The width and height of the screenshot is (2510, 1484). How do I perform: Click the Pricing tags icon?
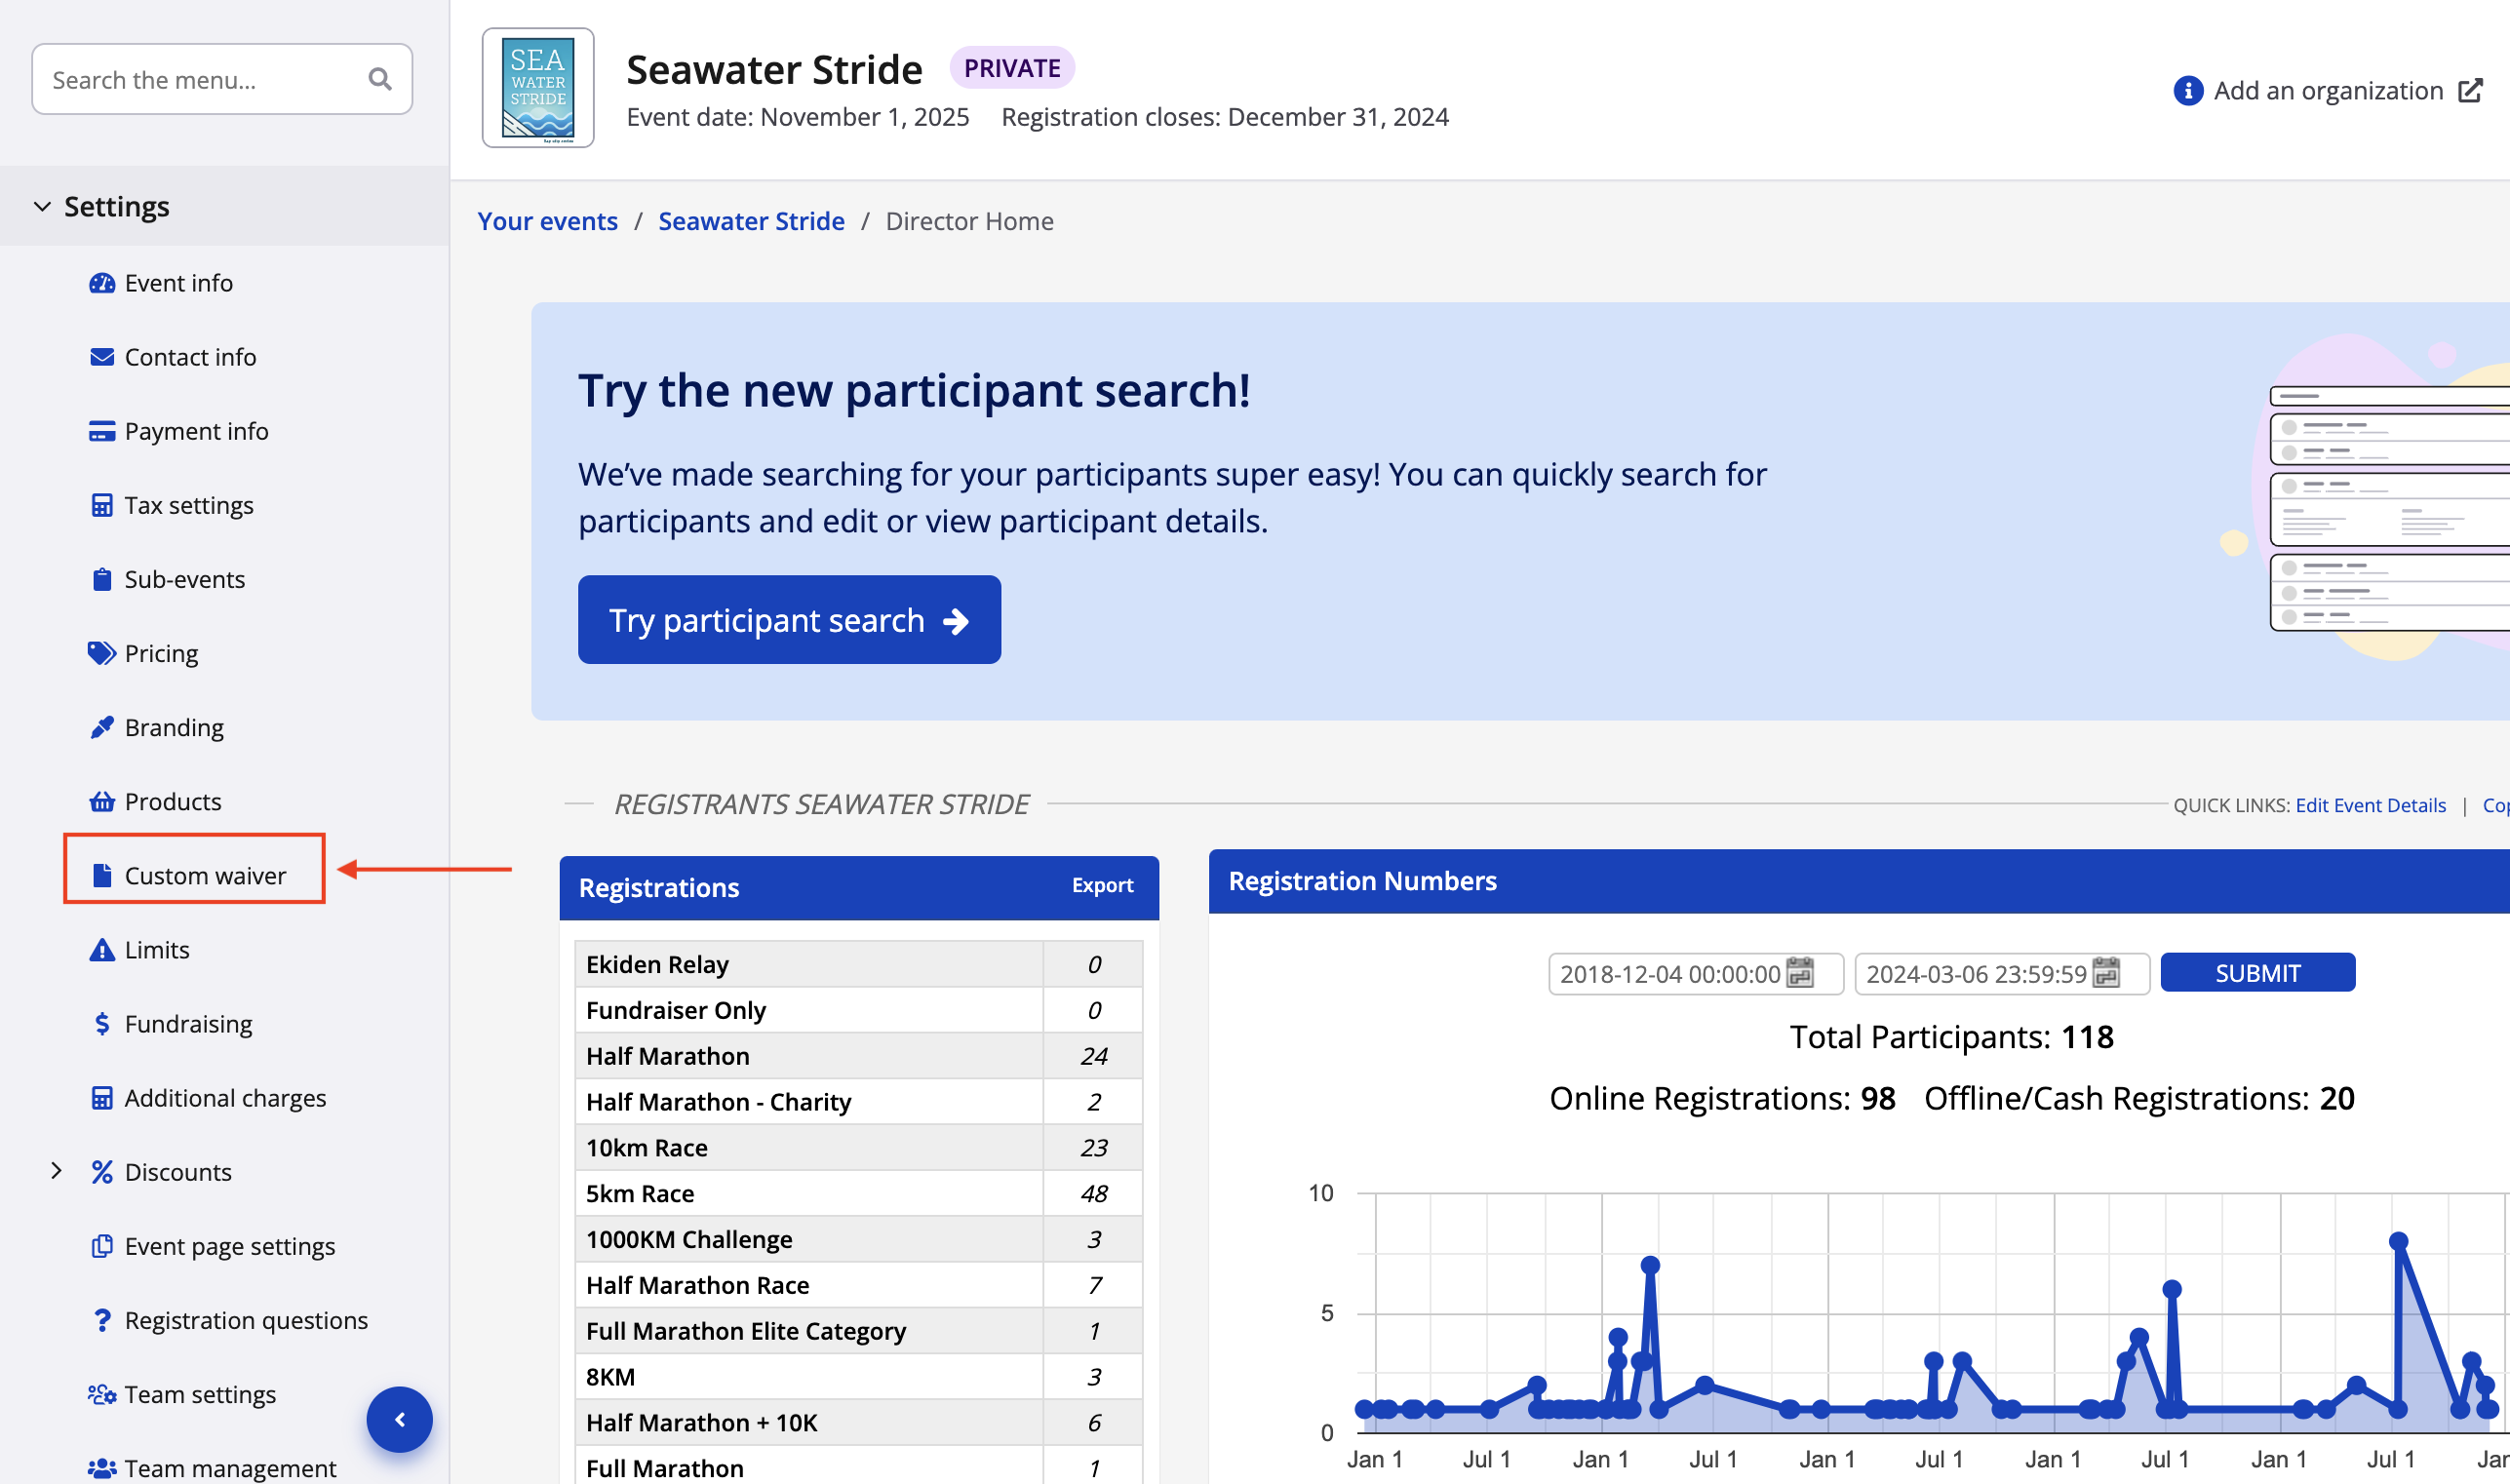(102, 653)
